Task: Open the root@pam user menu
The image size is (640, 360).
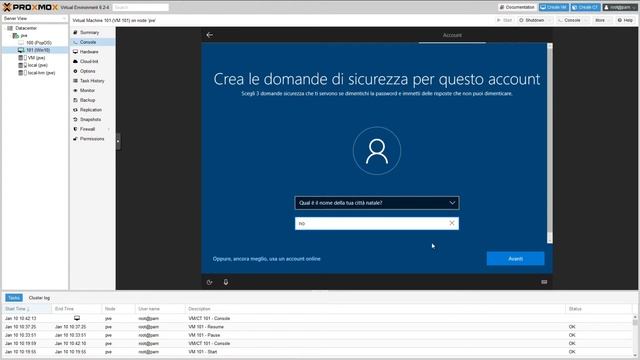Action: (x=620, y=7)
